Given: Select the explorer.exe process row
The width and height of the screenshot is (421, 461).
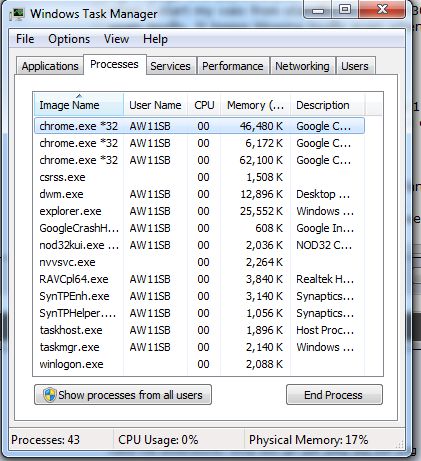Looking at the screenshot, I should point(199,211).
